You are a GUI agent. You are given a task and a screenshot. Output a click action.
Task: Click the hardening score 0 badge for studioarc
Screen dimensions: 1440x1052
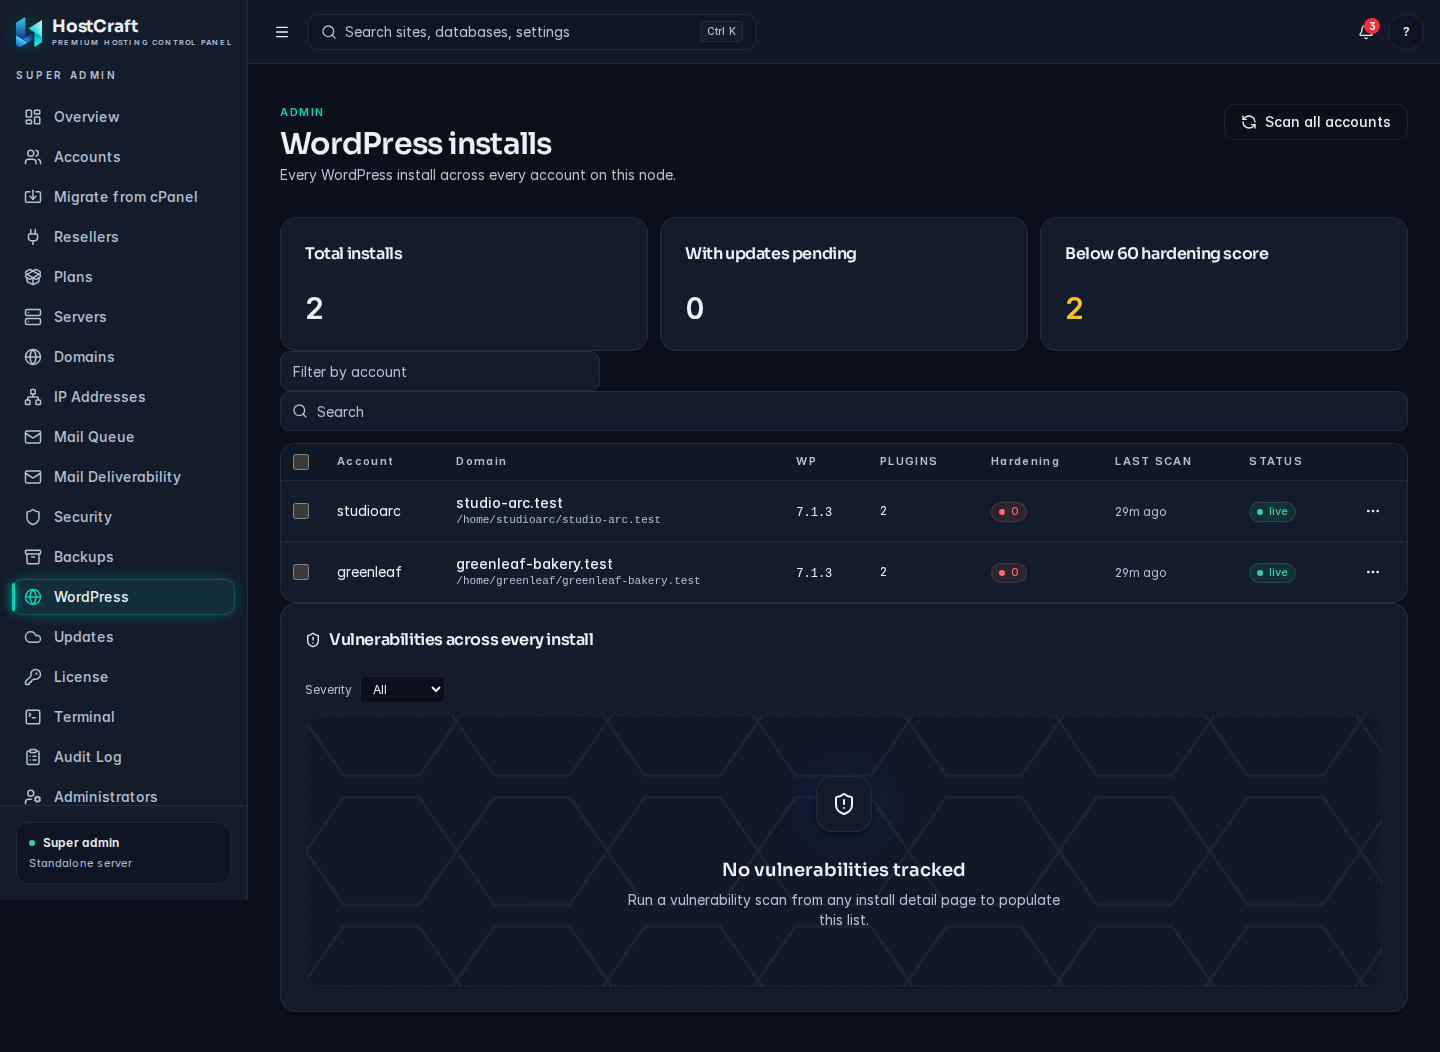pos(1009,511)
